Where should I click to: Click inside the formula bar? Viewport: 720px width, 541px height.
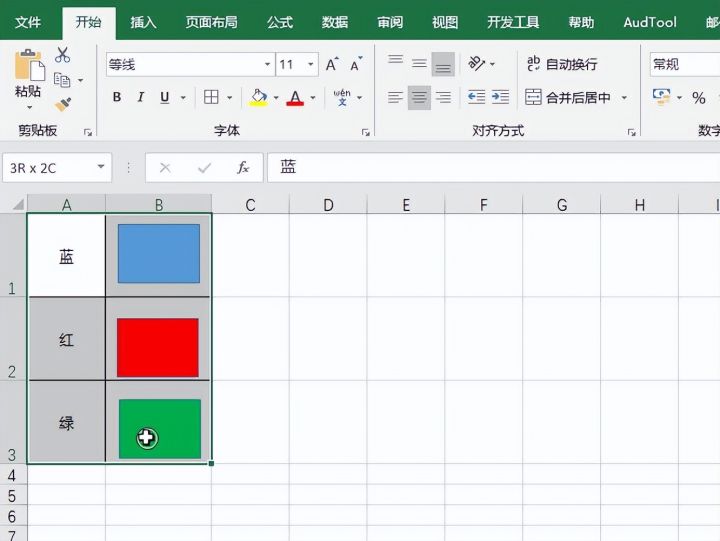(x=494, y=168)
